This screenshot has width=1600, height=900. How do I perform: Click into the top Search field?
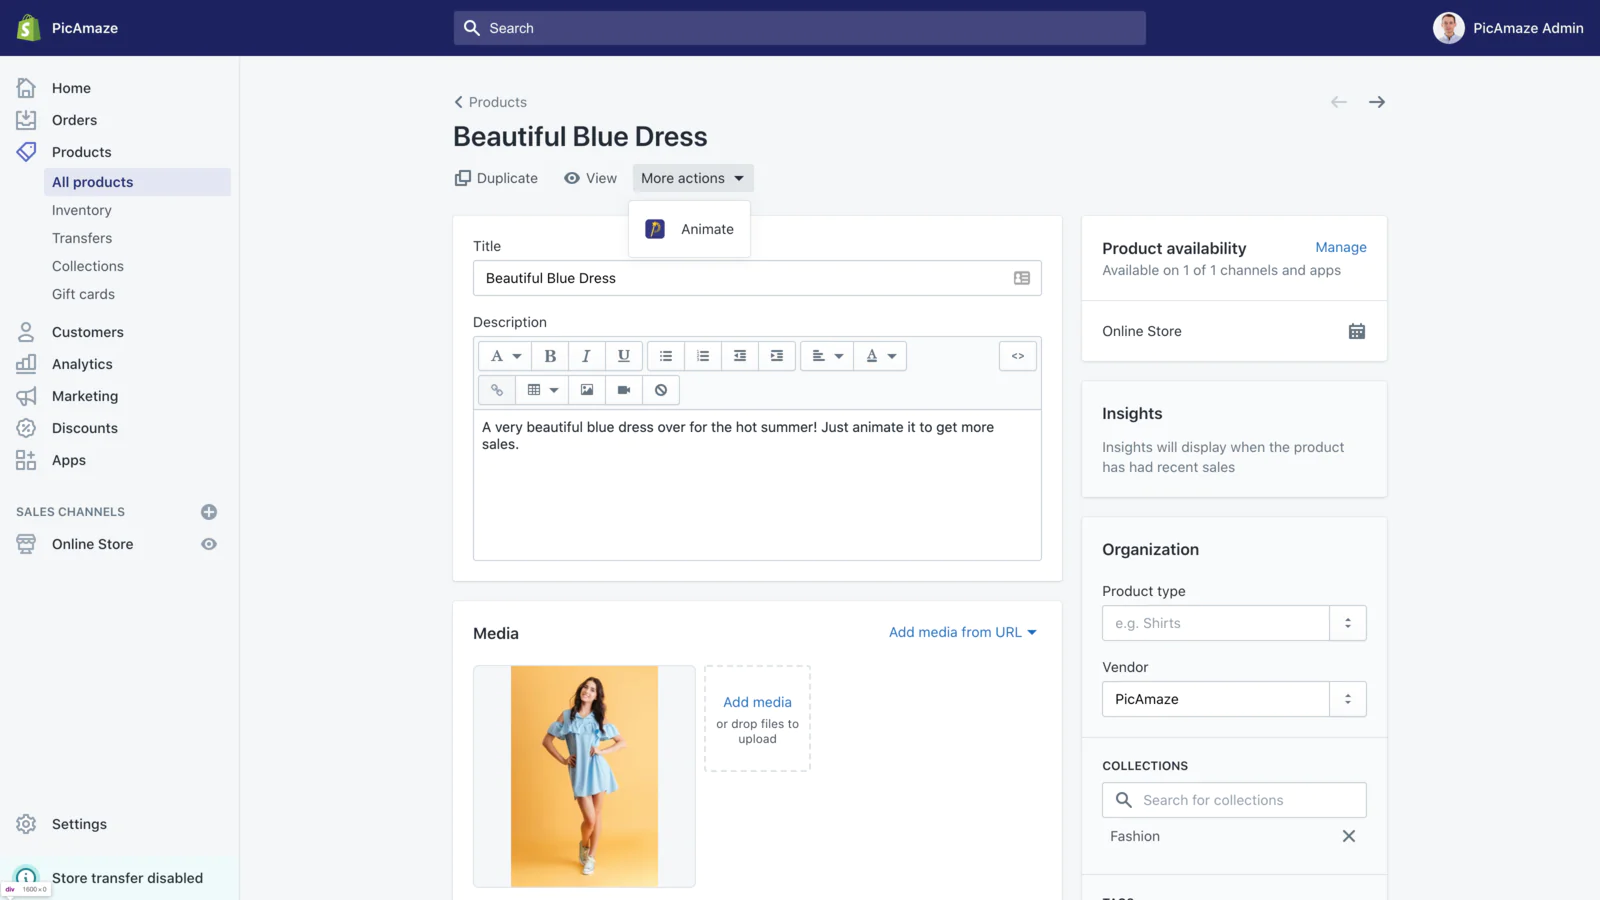click(x=800, y=28)
